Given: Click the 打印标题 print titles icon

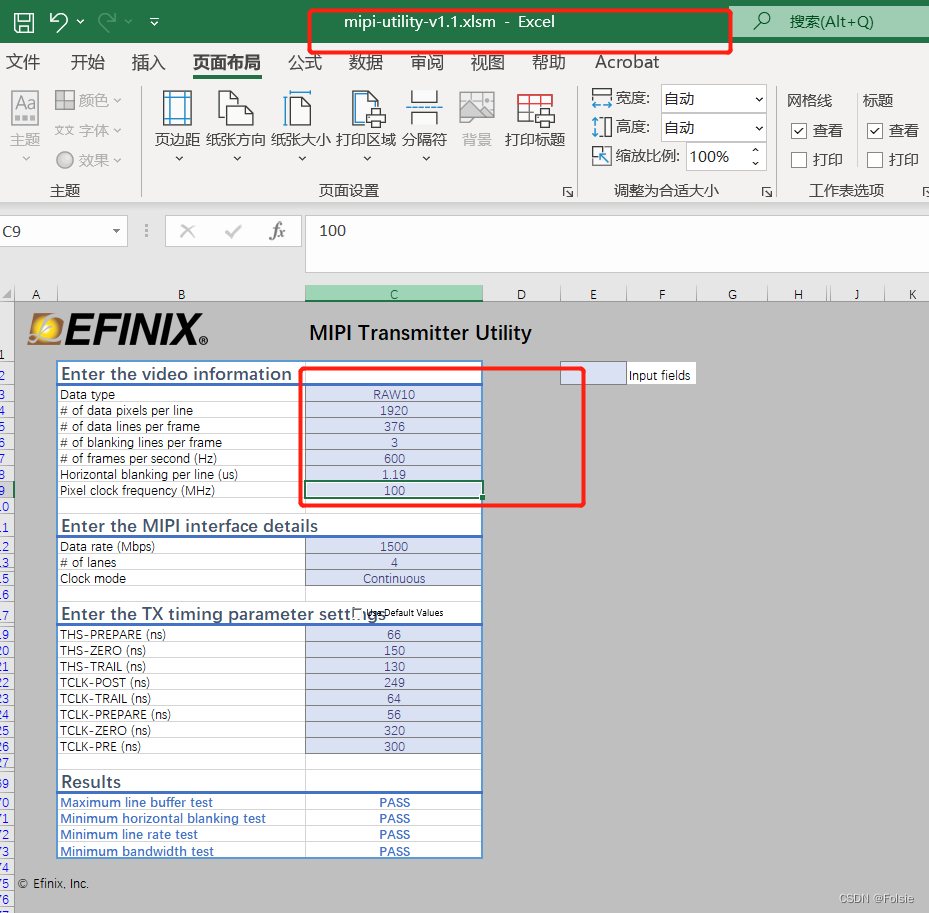Looking at the screenshot, I should 535,110.
